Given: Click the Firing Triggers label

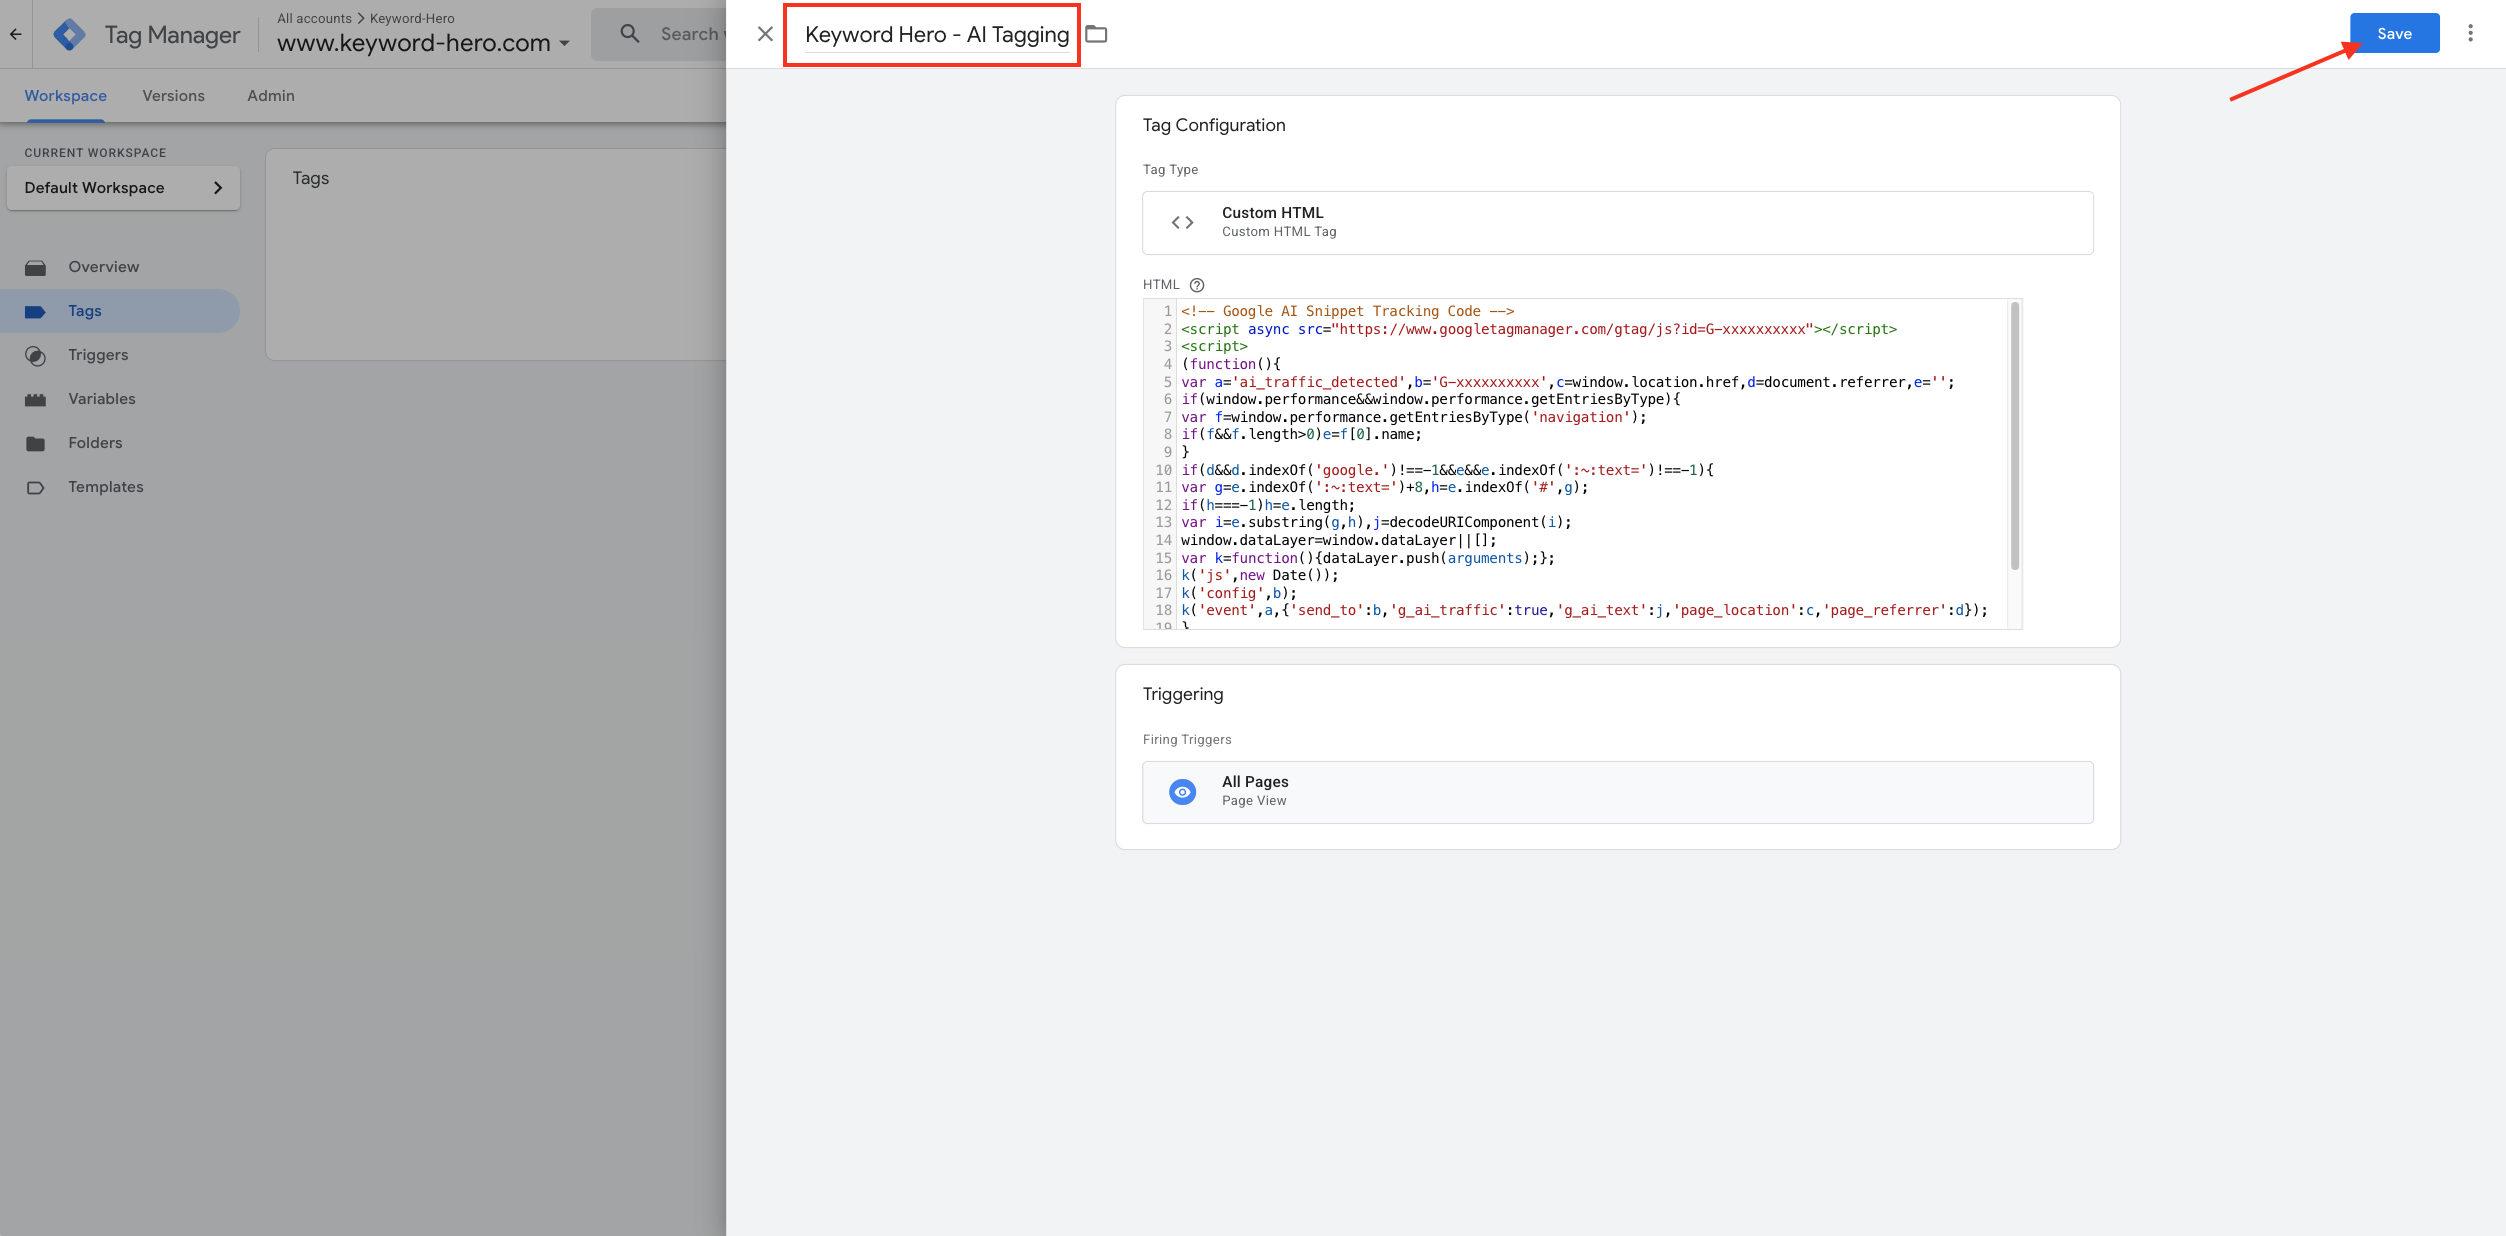Looking at the screenshot, I should coord(1187,740).
